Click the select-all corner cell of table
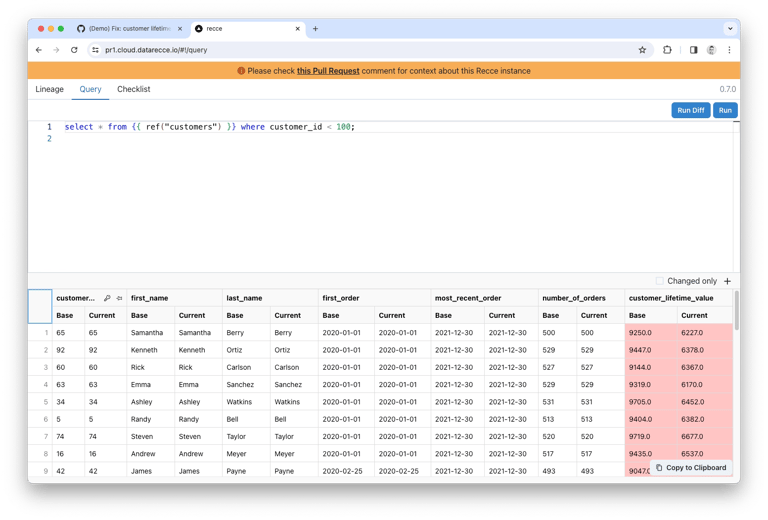 tap(40, 307)
